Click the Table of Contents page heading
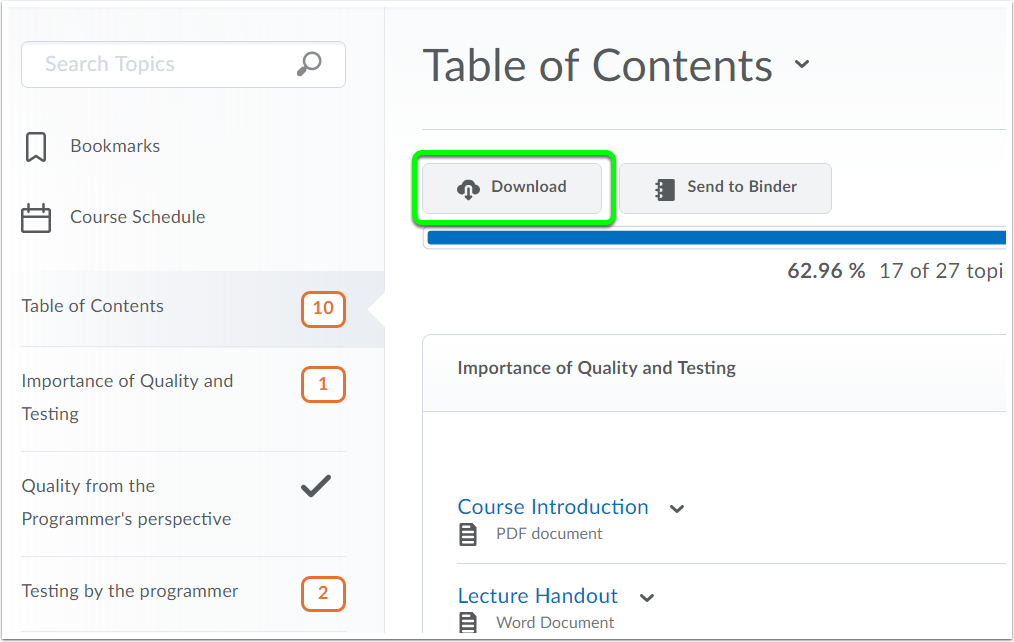 [x=598, y=66]
